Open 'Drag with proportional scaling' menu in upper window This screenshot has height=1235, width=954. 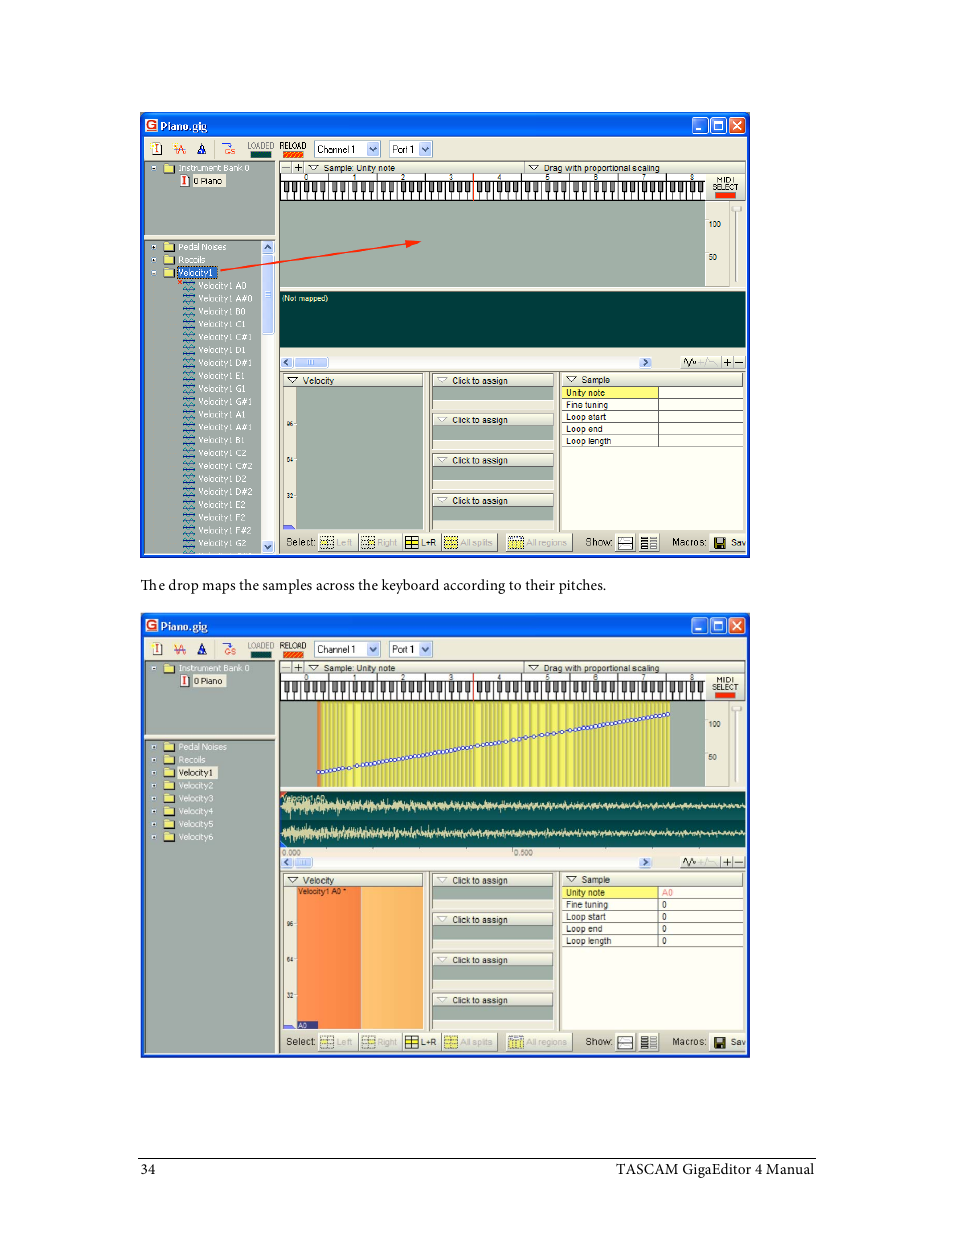pyautogui.click(x=533, y=168)
